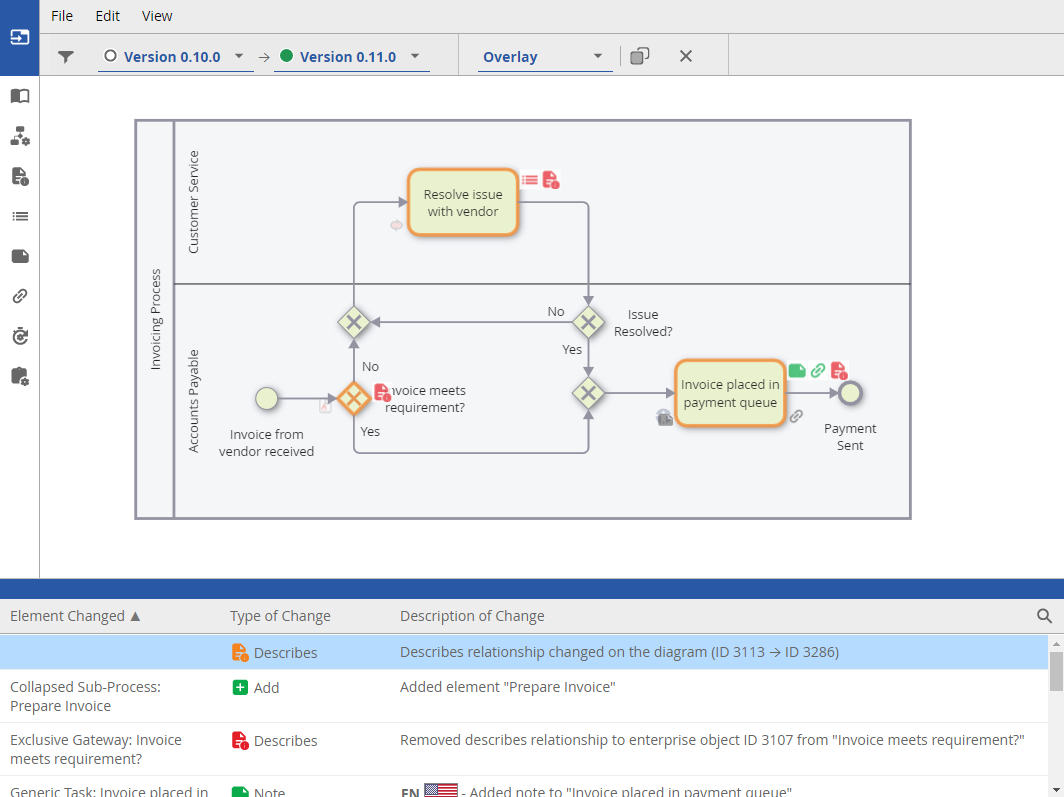Viewport: 1064px width, 797px height.
Task: Open the File menu
Action: click(x=62, y=16)
